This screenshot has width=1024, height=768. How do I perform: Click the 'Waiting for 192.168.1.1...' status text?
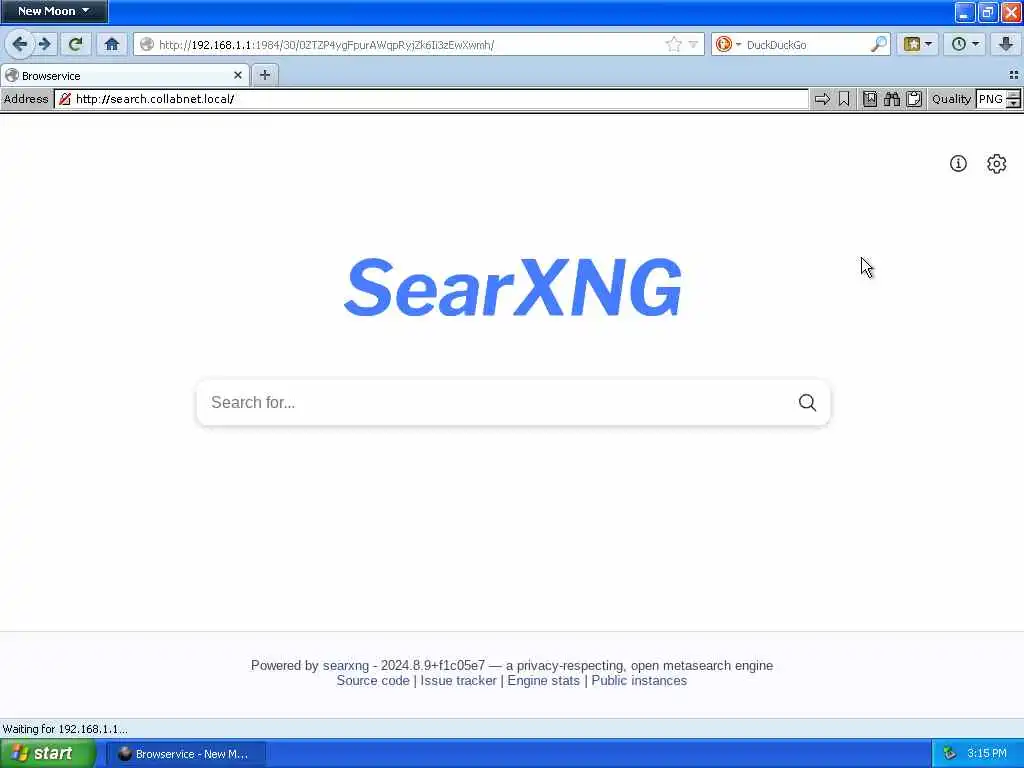(x=65, y=729)
